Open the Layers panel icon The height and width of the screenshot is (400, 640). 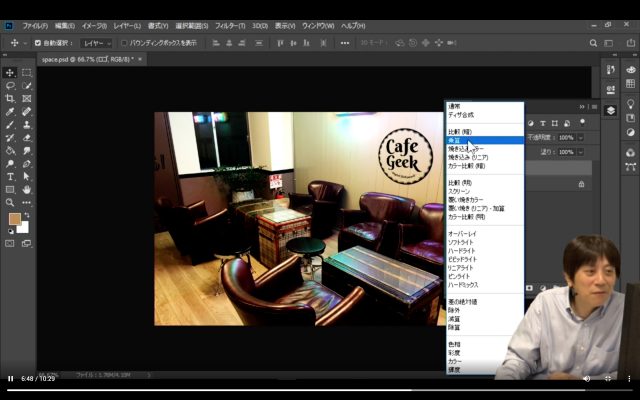pos(610,111)
